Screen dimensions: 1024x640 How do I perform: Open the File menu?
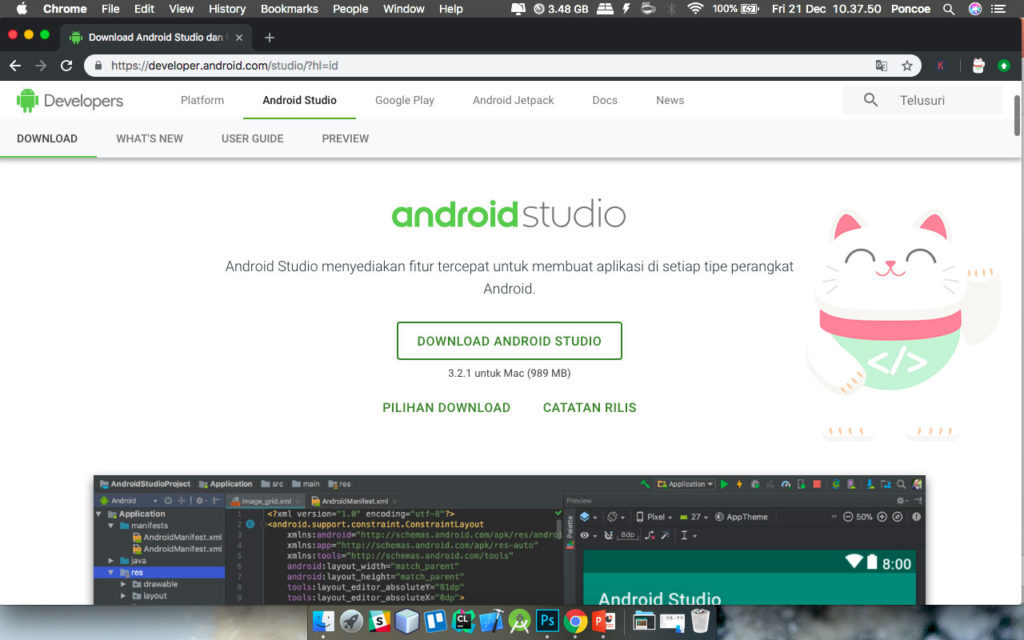(110, 8)
